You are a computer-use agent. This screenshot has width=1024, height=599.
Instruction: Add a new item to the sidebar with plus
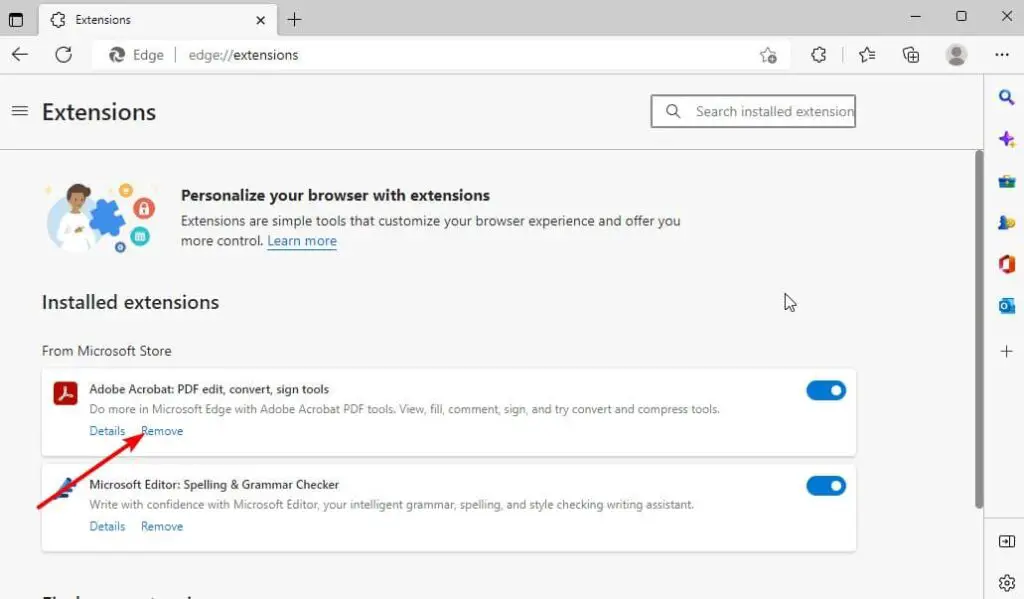click(x=1006, y=351)
